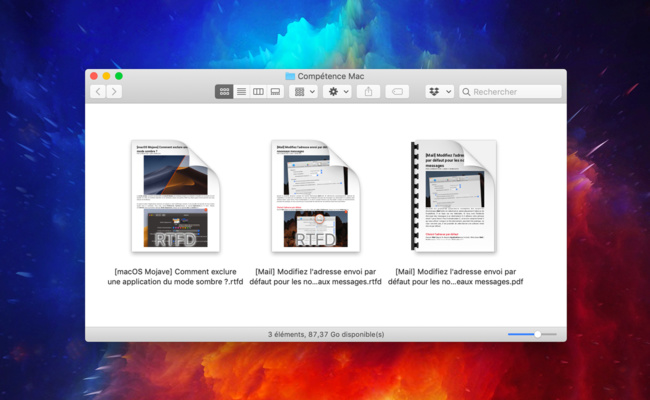Open the Dropbox toolbar dropdown
Image resolution: width=650 pixels, height=400 pixels.
(439, 91)
